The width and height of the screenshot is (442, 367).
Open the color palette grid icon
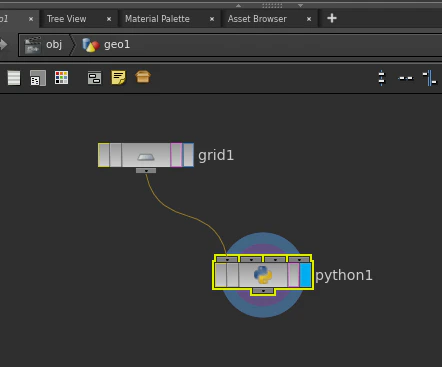pos(61,78)
